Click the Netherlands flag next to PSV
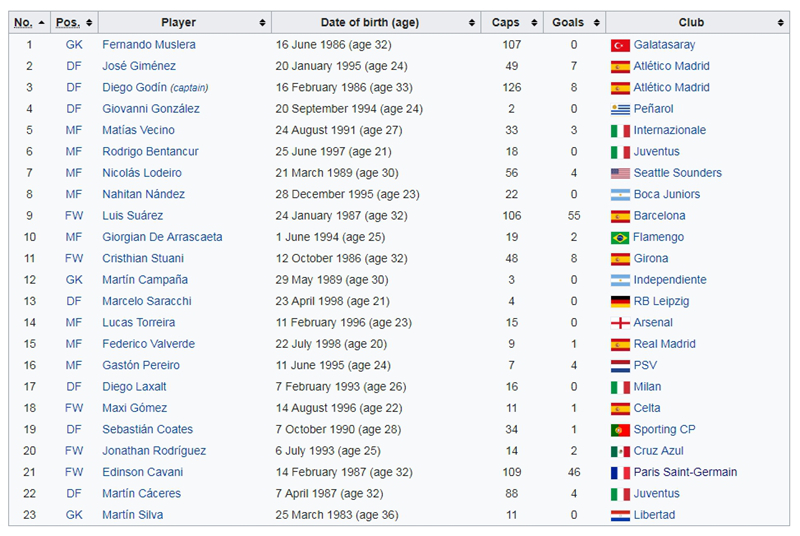800x536 pixels. click(620, 366)
